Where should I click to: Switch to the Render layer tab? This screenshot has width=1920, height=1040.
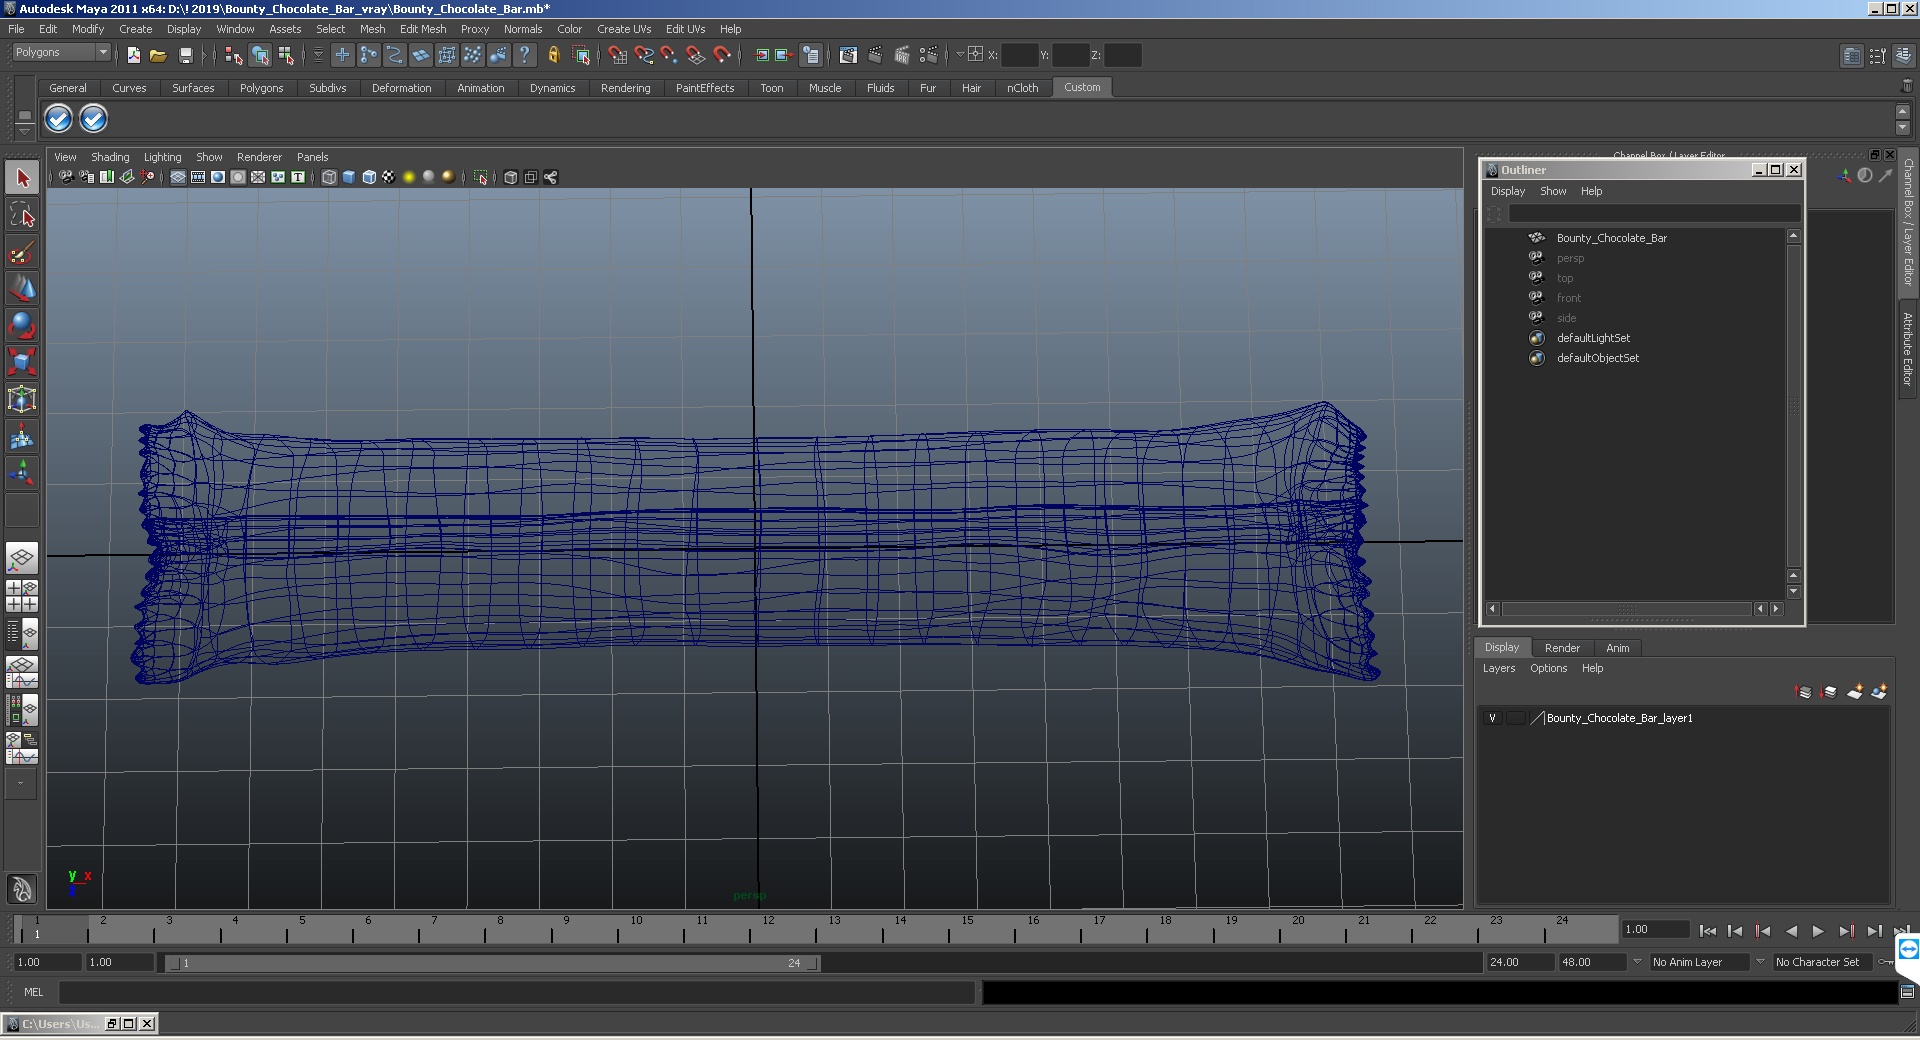coord(1562,648)
